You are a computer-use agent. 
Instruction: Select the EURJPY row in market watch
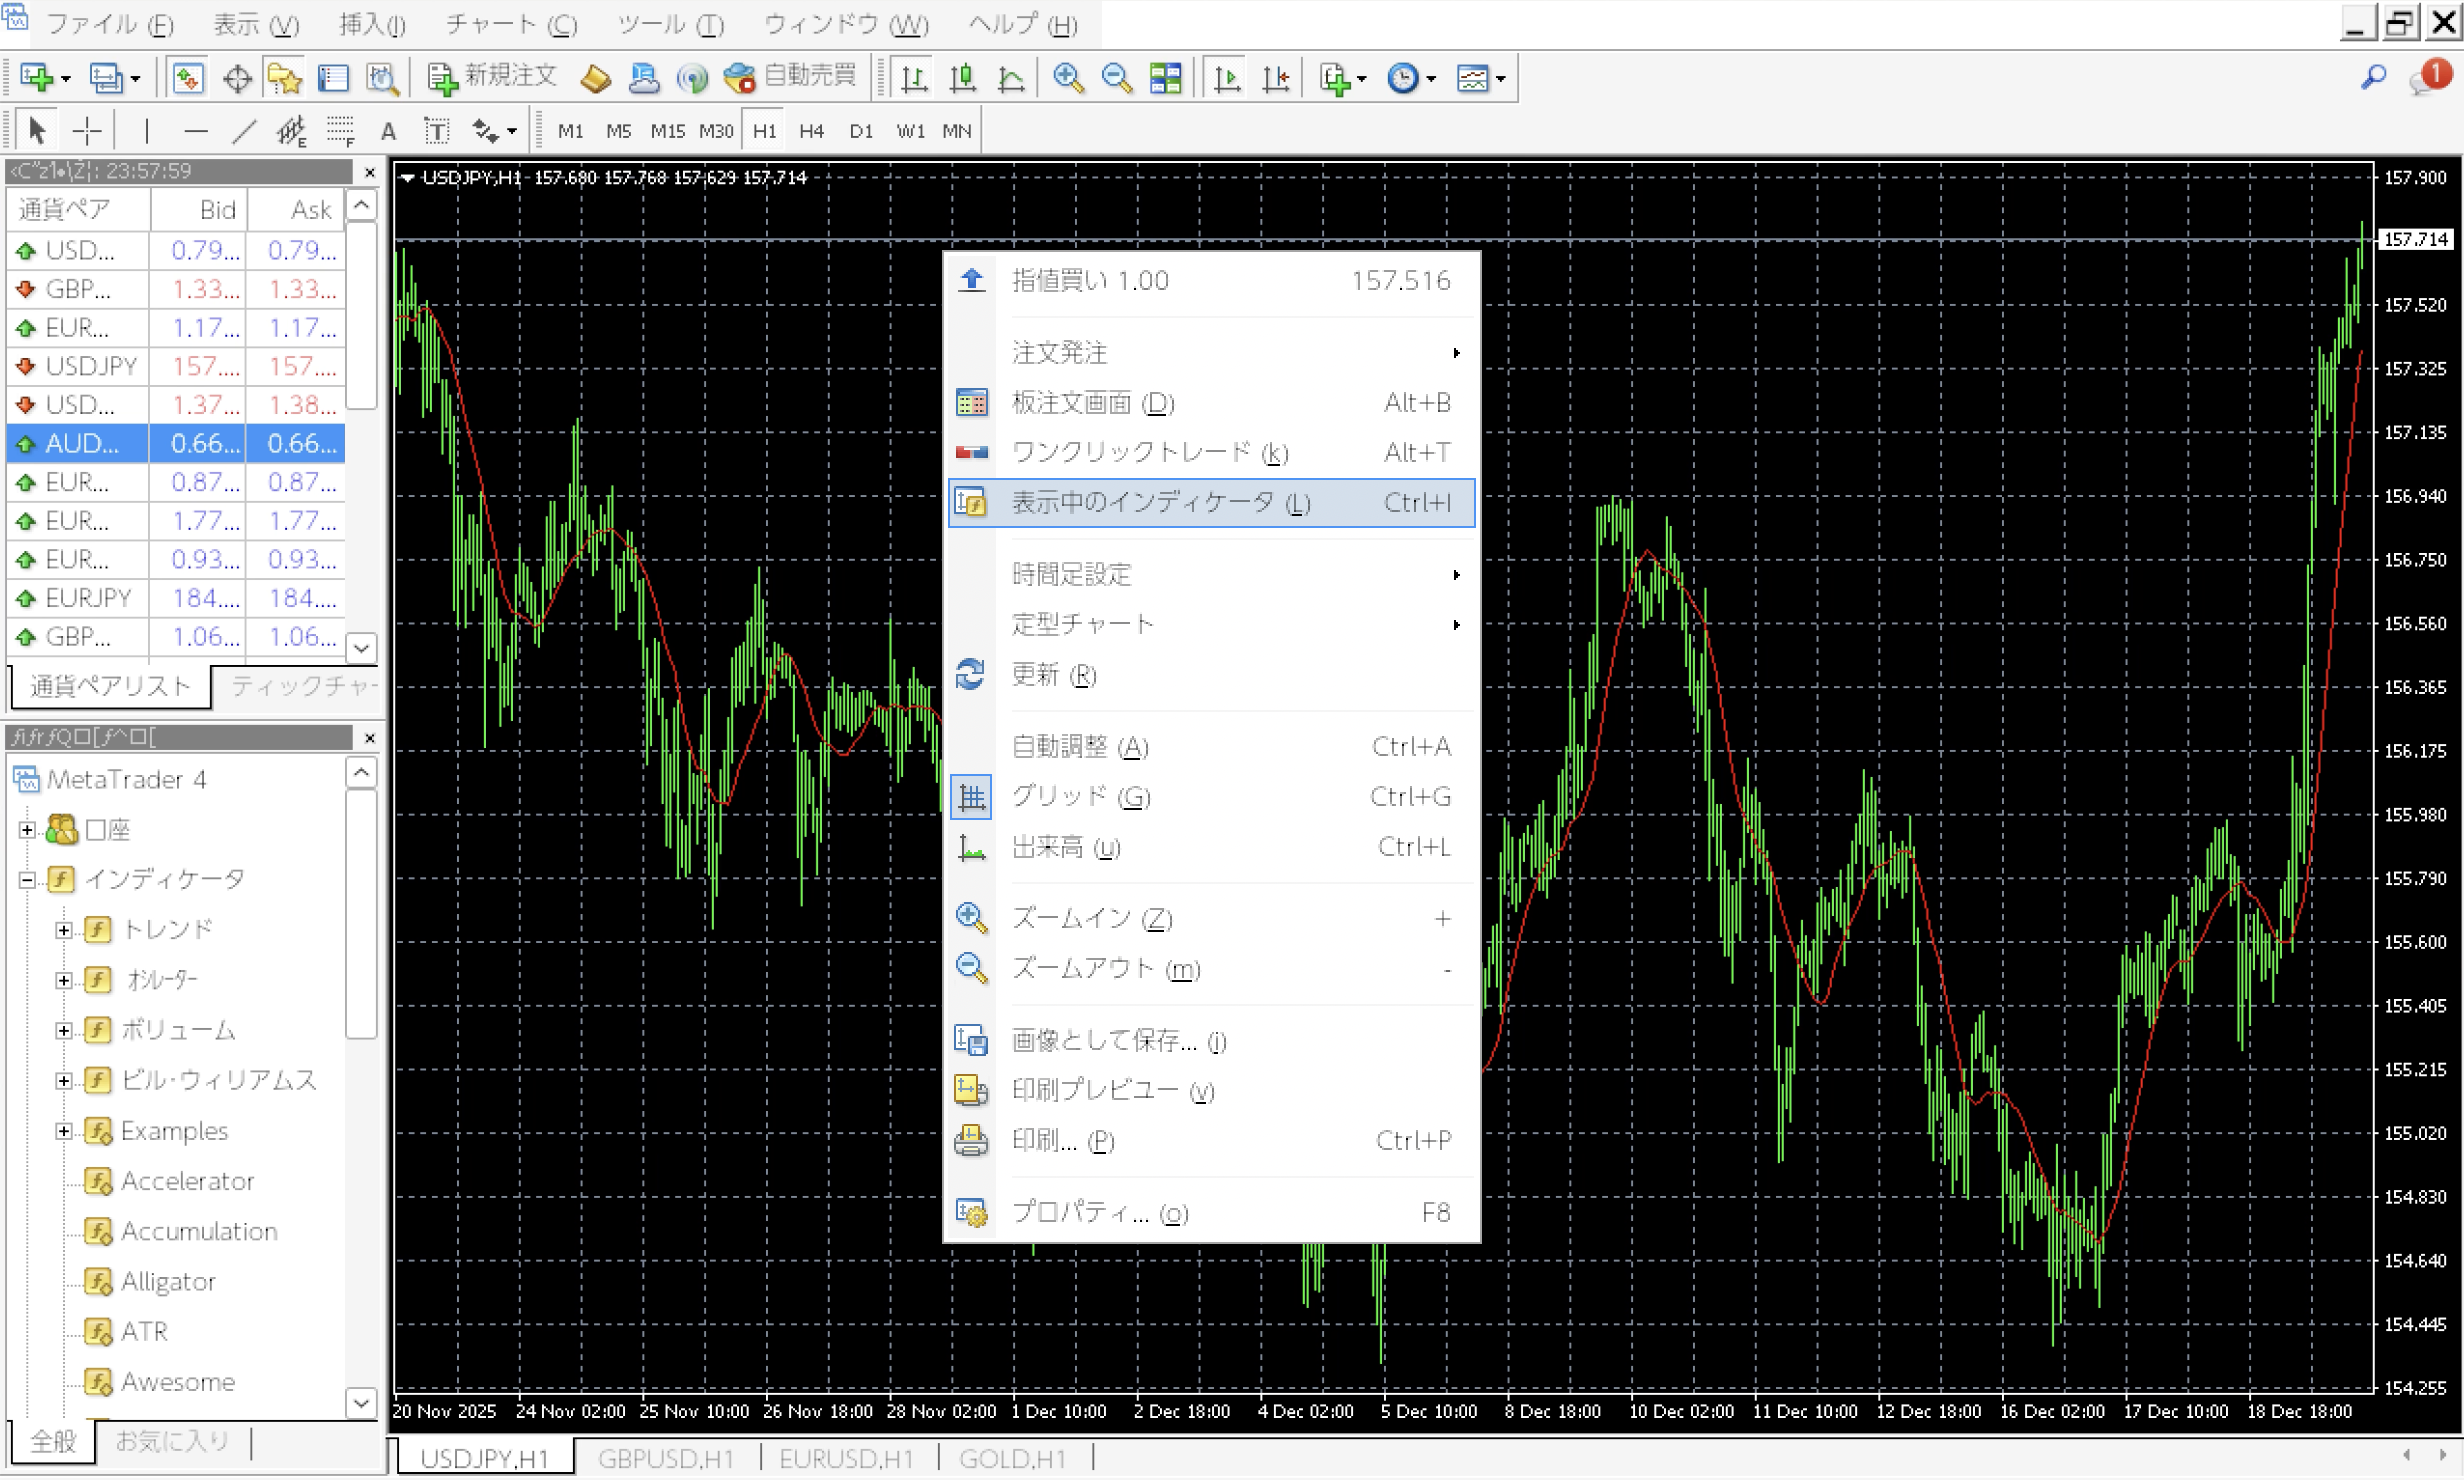88,598
